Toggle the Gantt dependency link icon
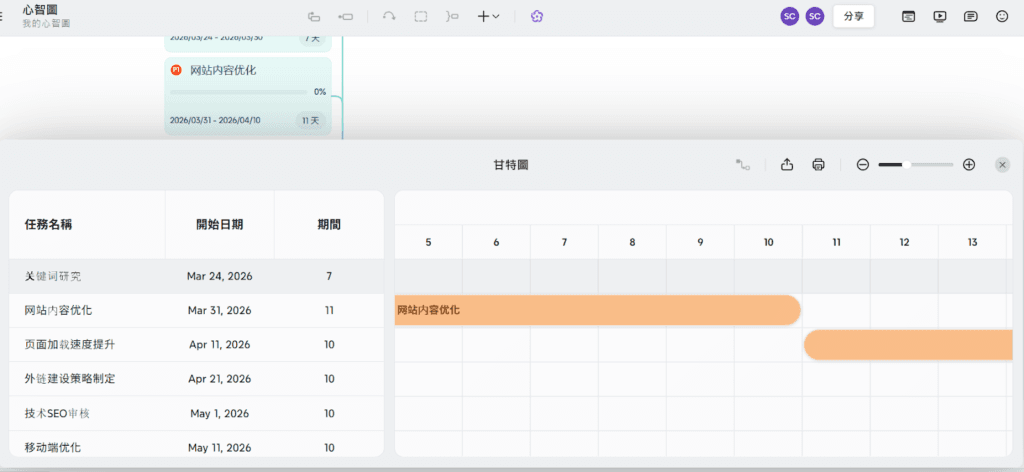1024x472 pixels. tap(742, 165)
